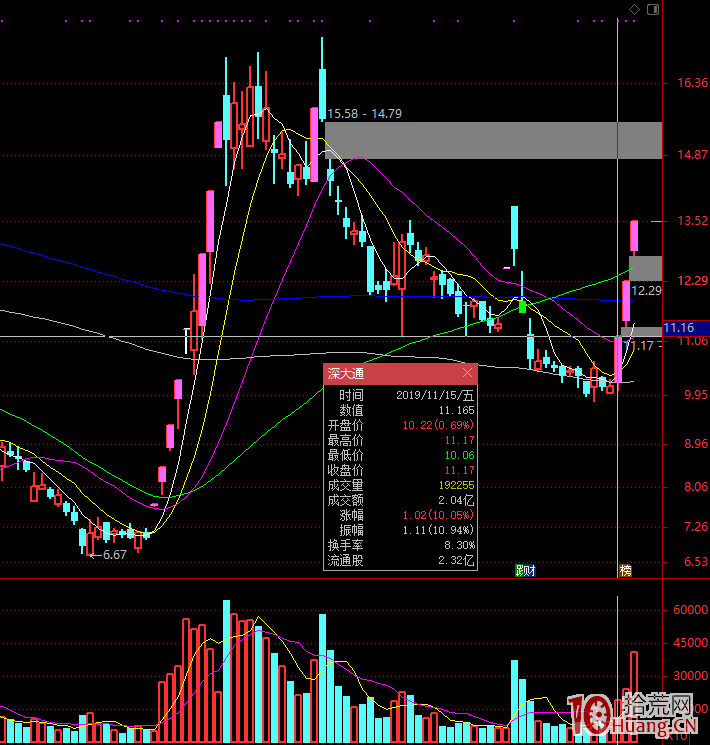Click the 6.67 low price label
This screenshot has width=710, height=745.
[x=114, y=554]
